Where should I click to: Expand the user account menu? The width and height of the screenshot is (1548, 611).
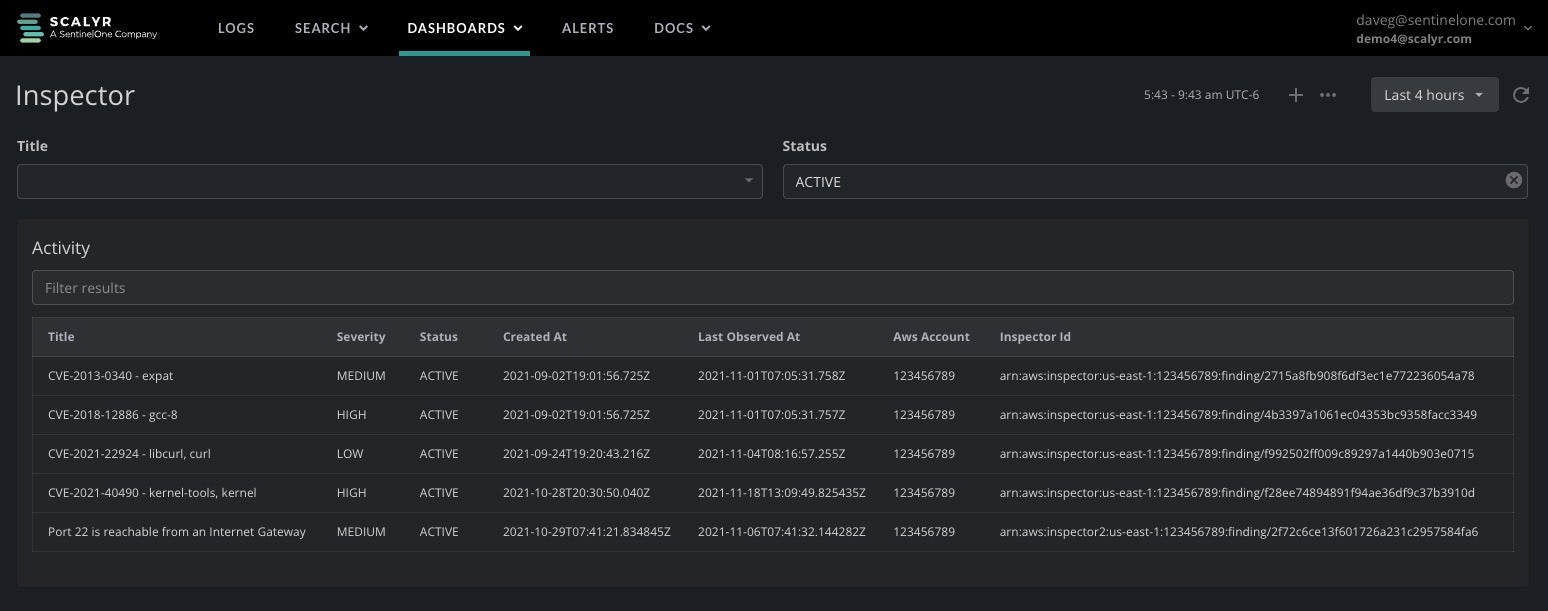[x=1527, y=29]
